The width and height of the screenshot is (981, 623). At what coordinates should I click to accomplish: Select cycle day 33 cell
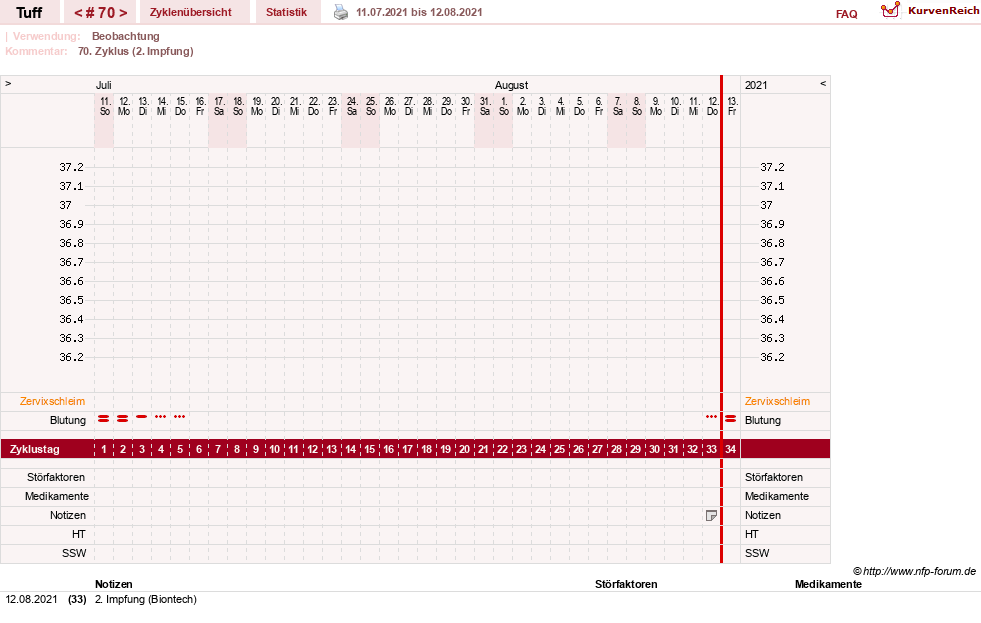[x=711, y=449]
